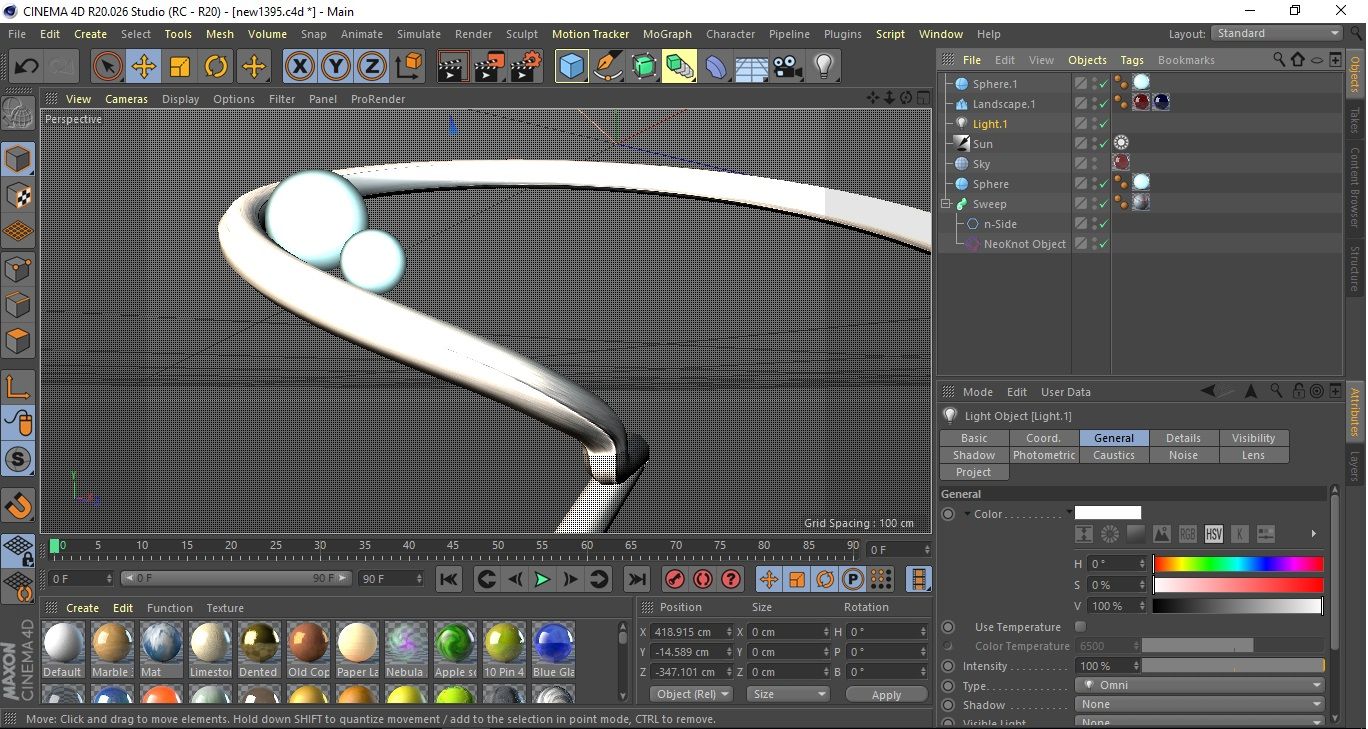The width and height of the screenshot is (1368, 729).
Task: Activate the Rotate tool
Action: tap(216, 67)
